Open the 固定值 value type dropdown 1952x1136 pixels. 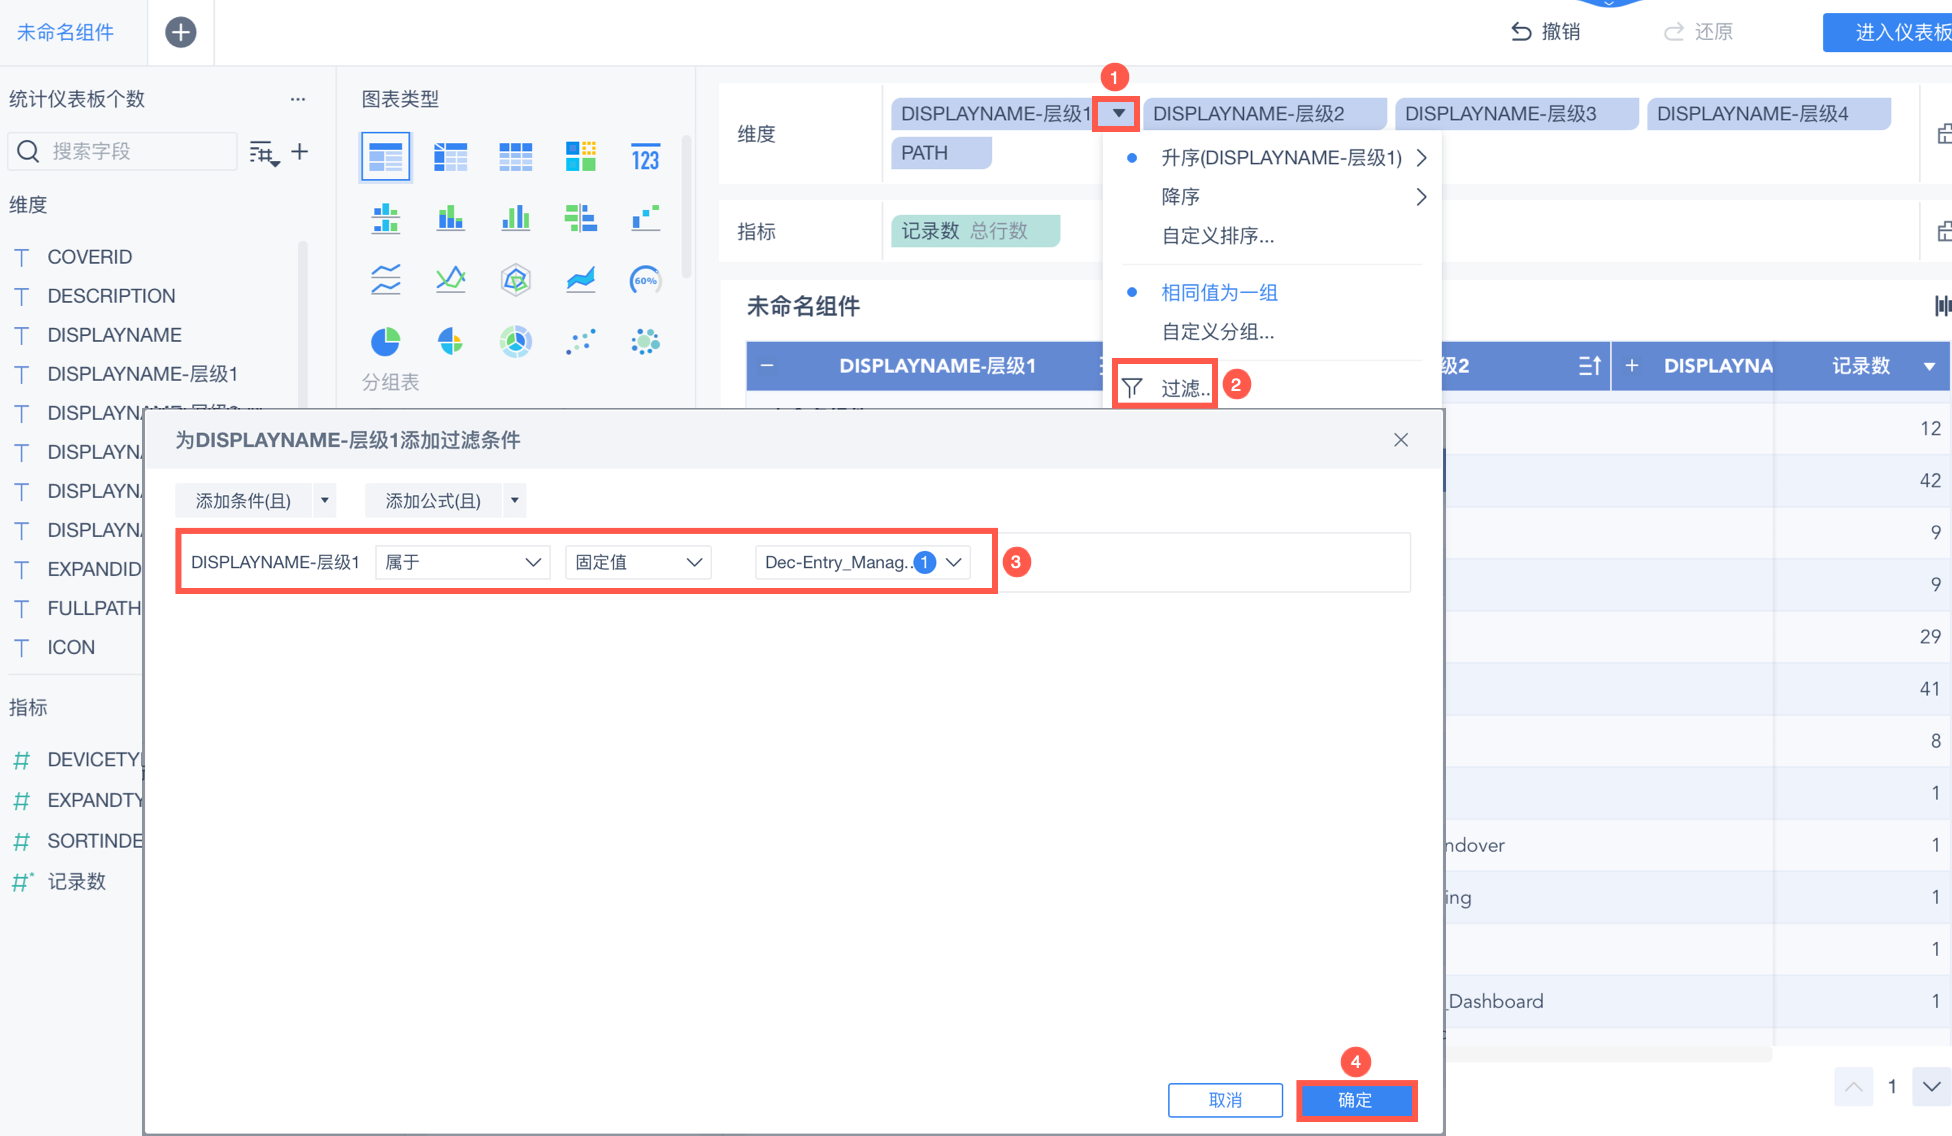tap(638, 562)
